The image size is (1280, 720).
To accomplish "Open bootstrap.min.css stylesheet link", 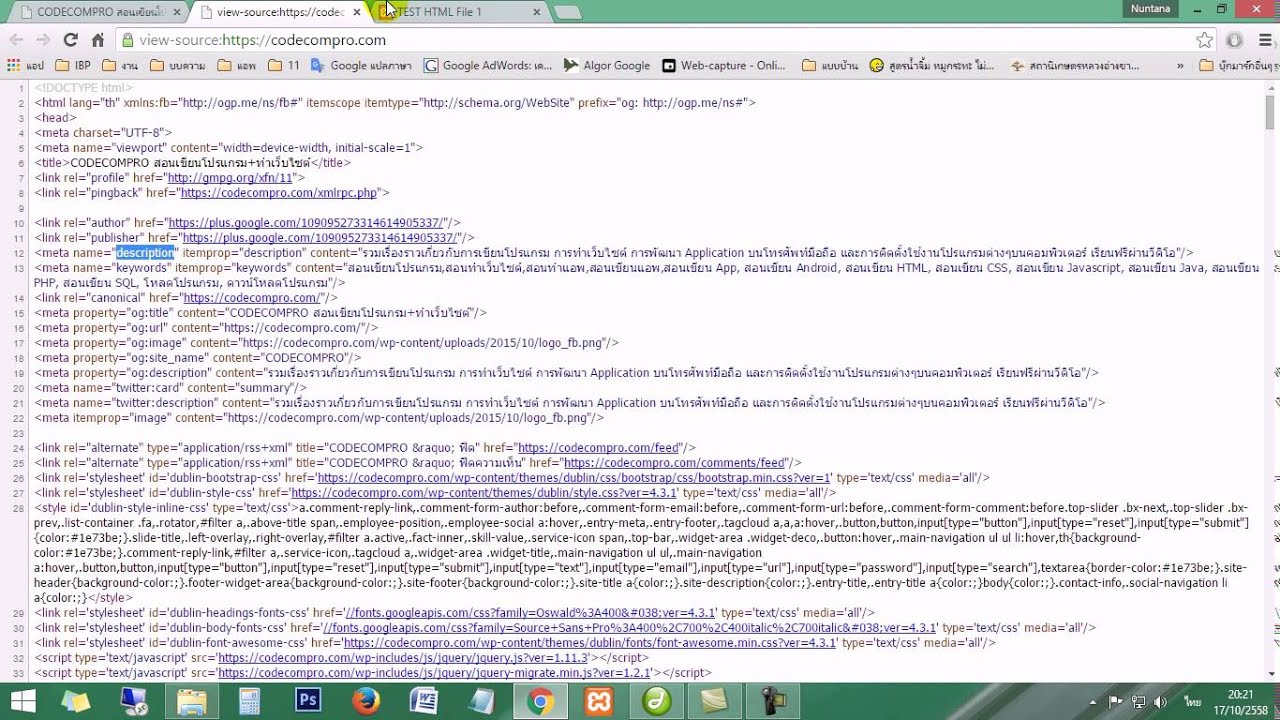I will tap(574, 478).
